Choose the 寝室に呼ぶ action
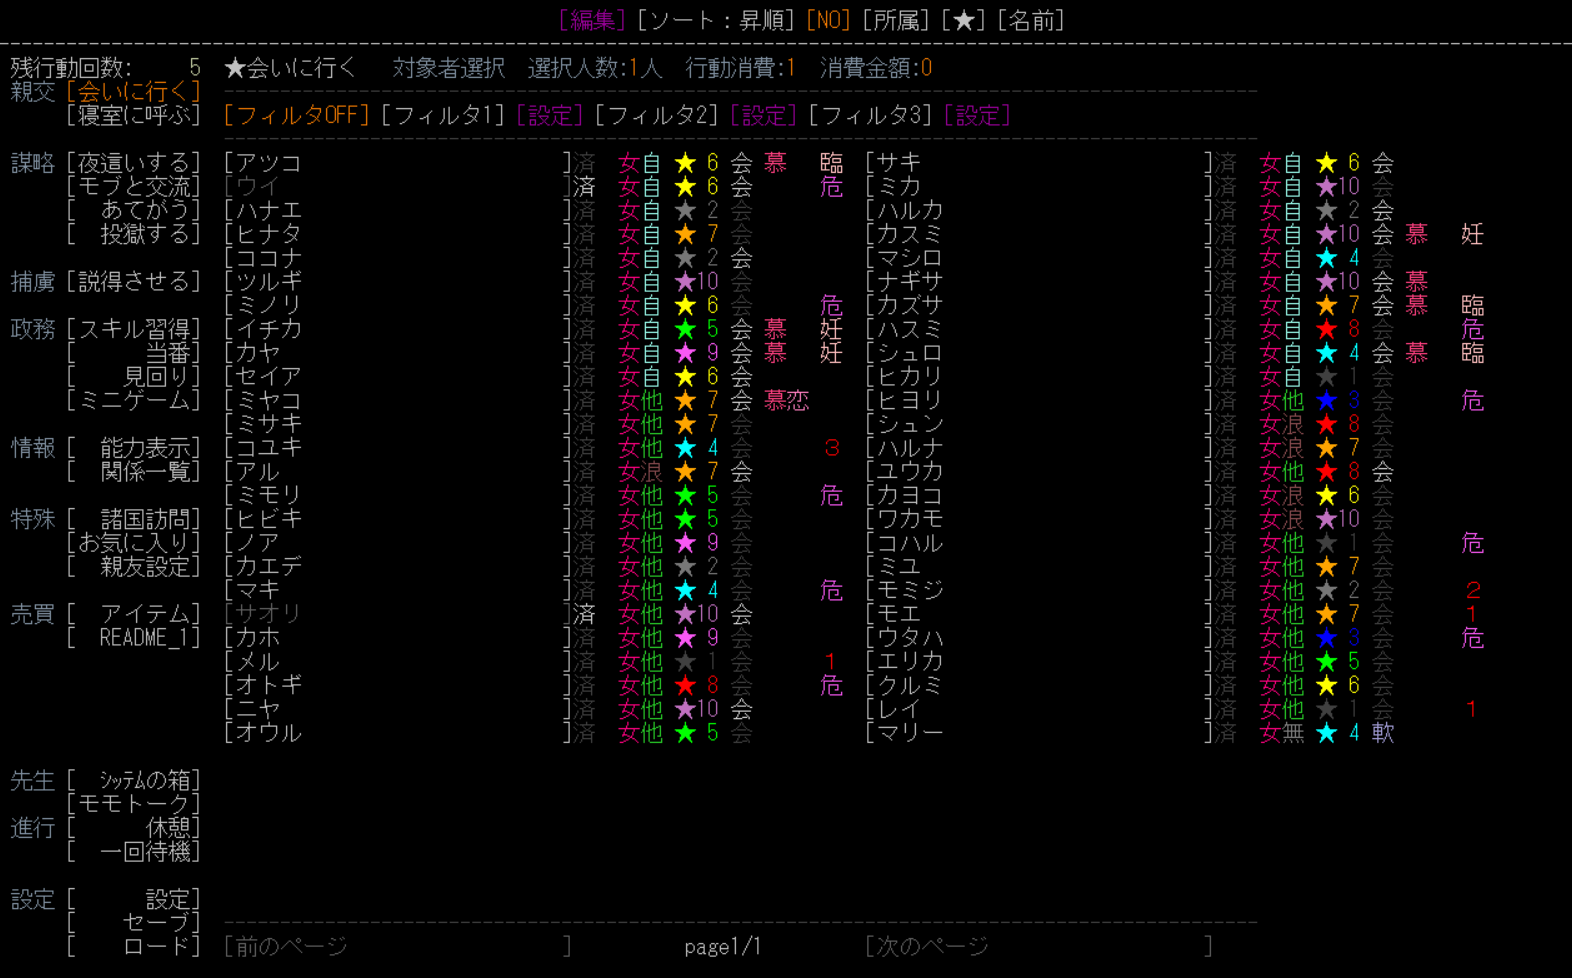1572x978 pixels. (x=134, y=115)
